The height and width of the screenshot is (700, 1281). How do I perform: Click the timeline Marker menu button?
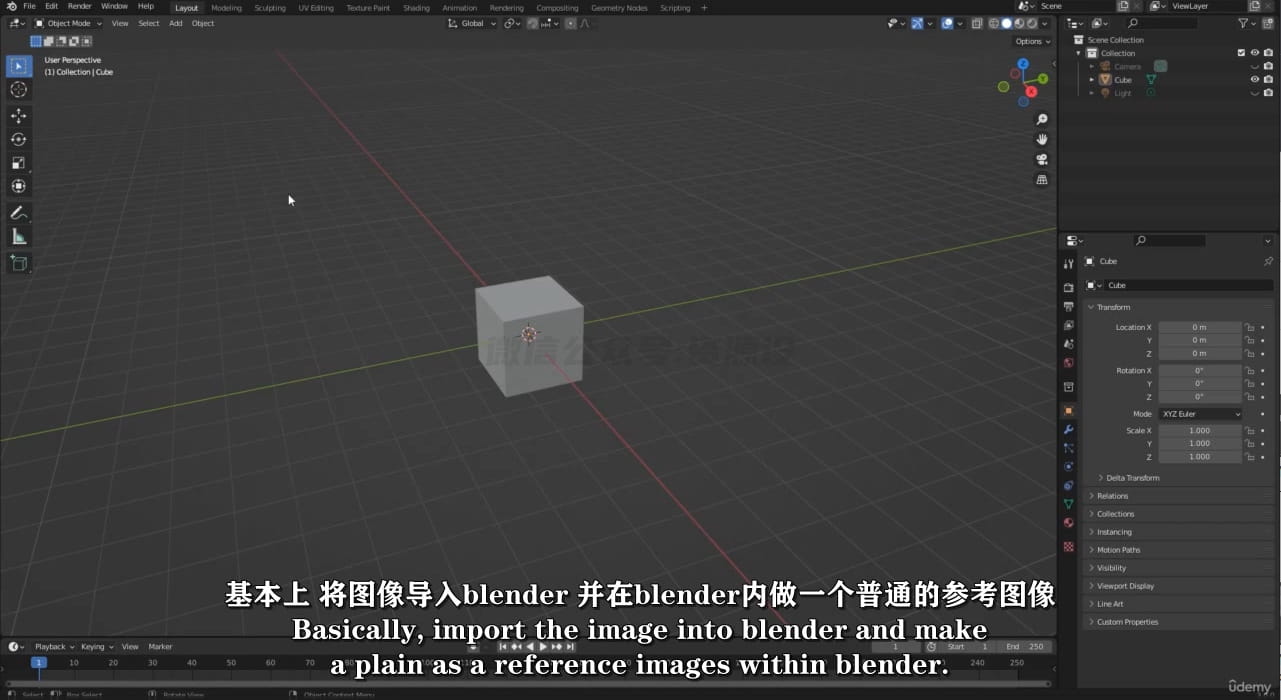click(160, 647)
